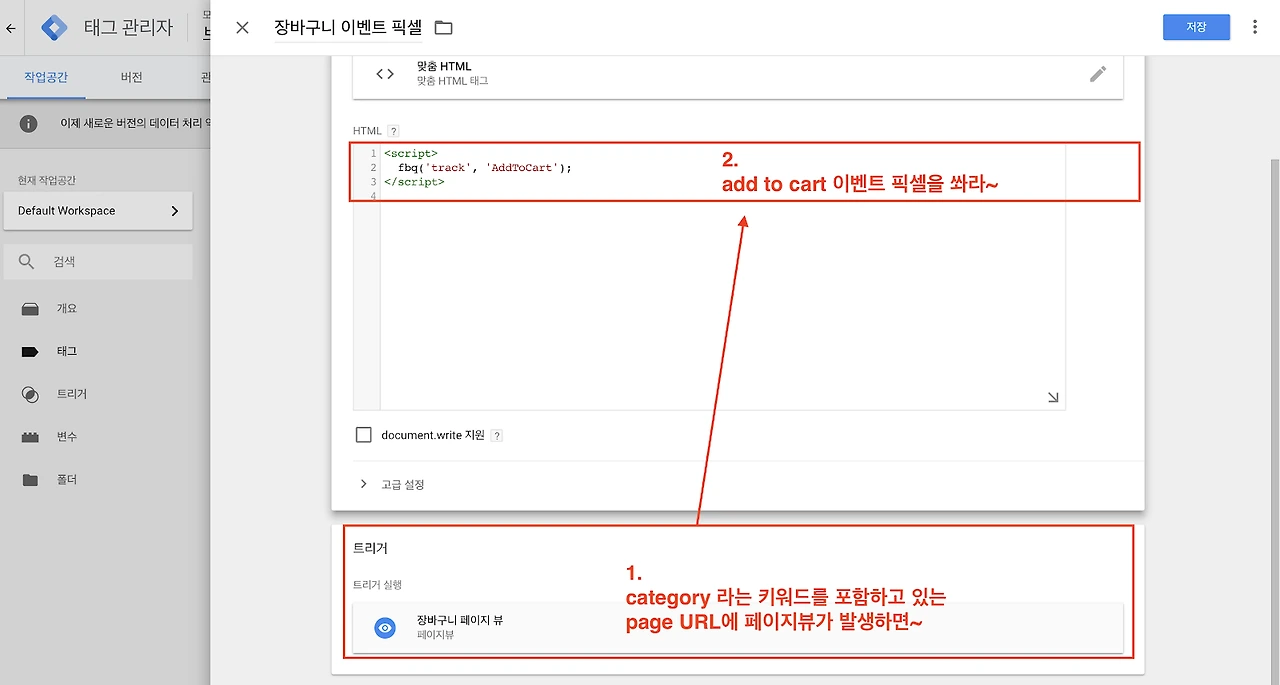This screenshot has height=685, width=1280.
Task: Open 개요 overview in sidebar
Action: pyautogui.click(x=66, y=308)
